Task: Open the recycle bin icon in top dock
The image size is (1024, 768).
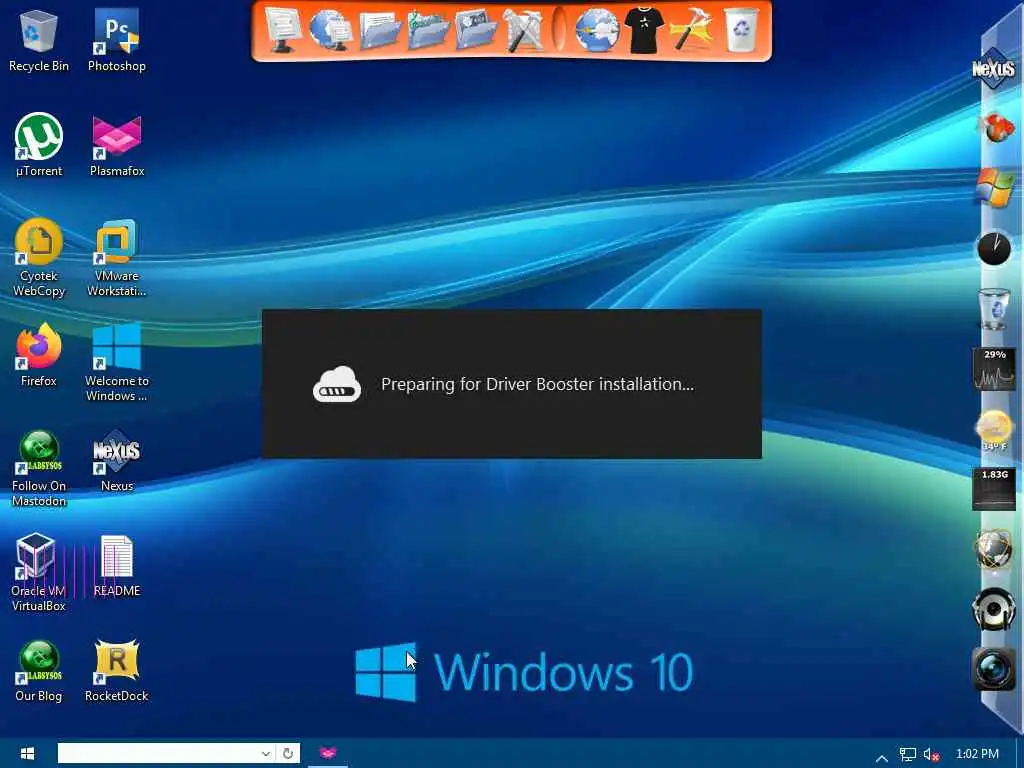Action: point(742,30)
